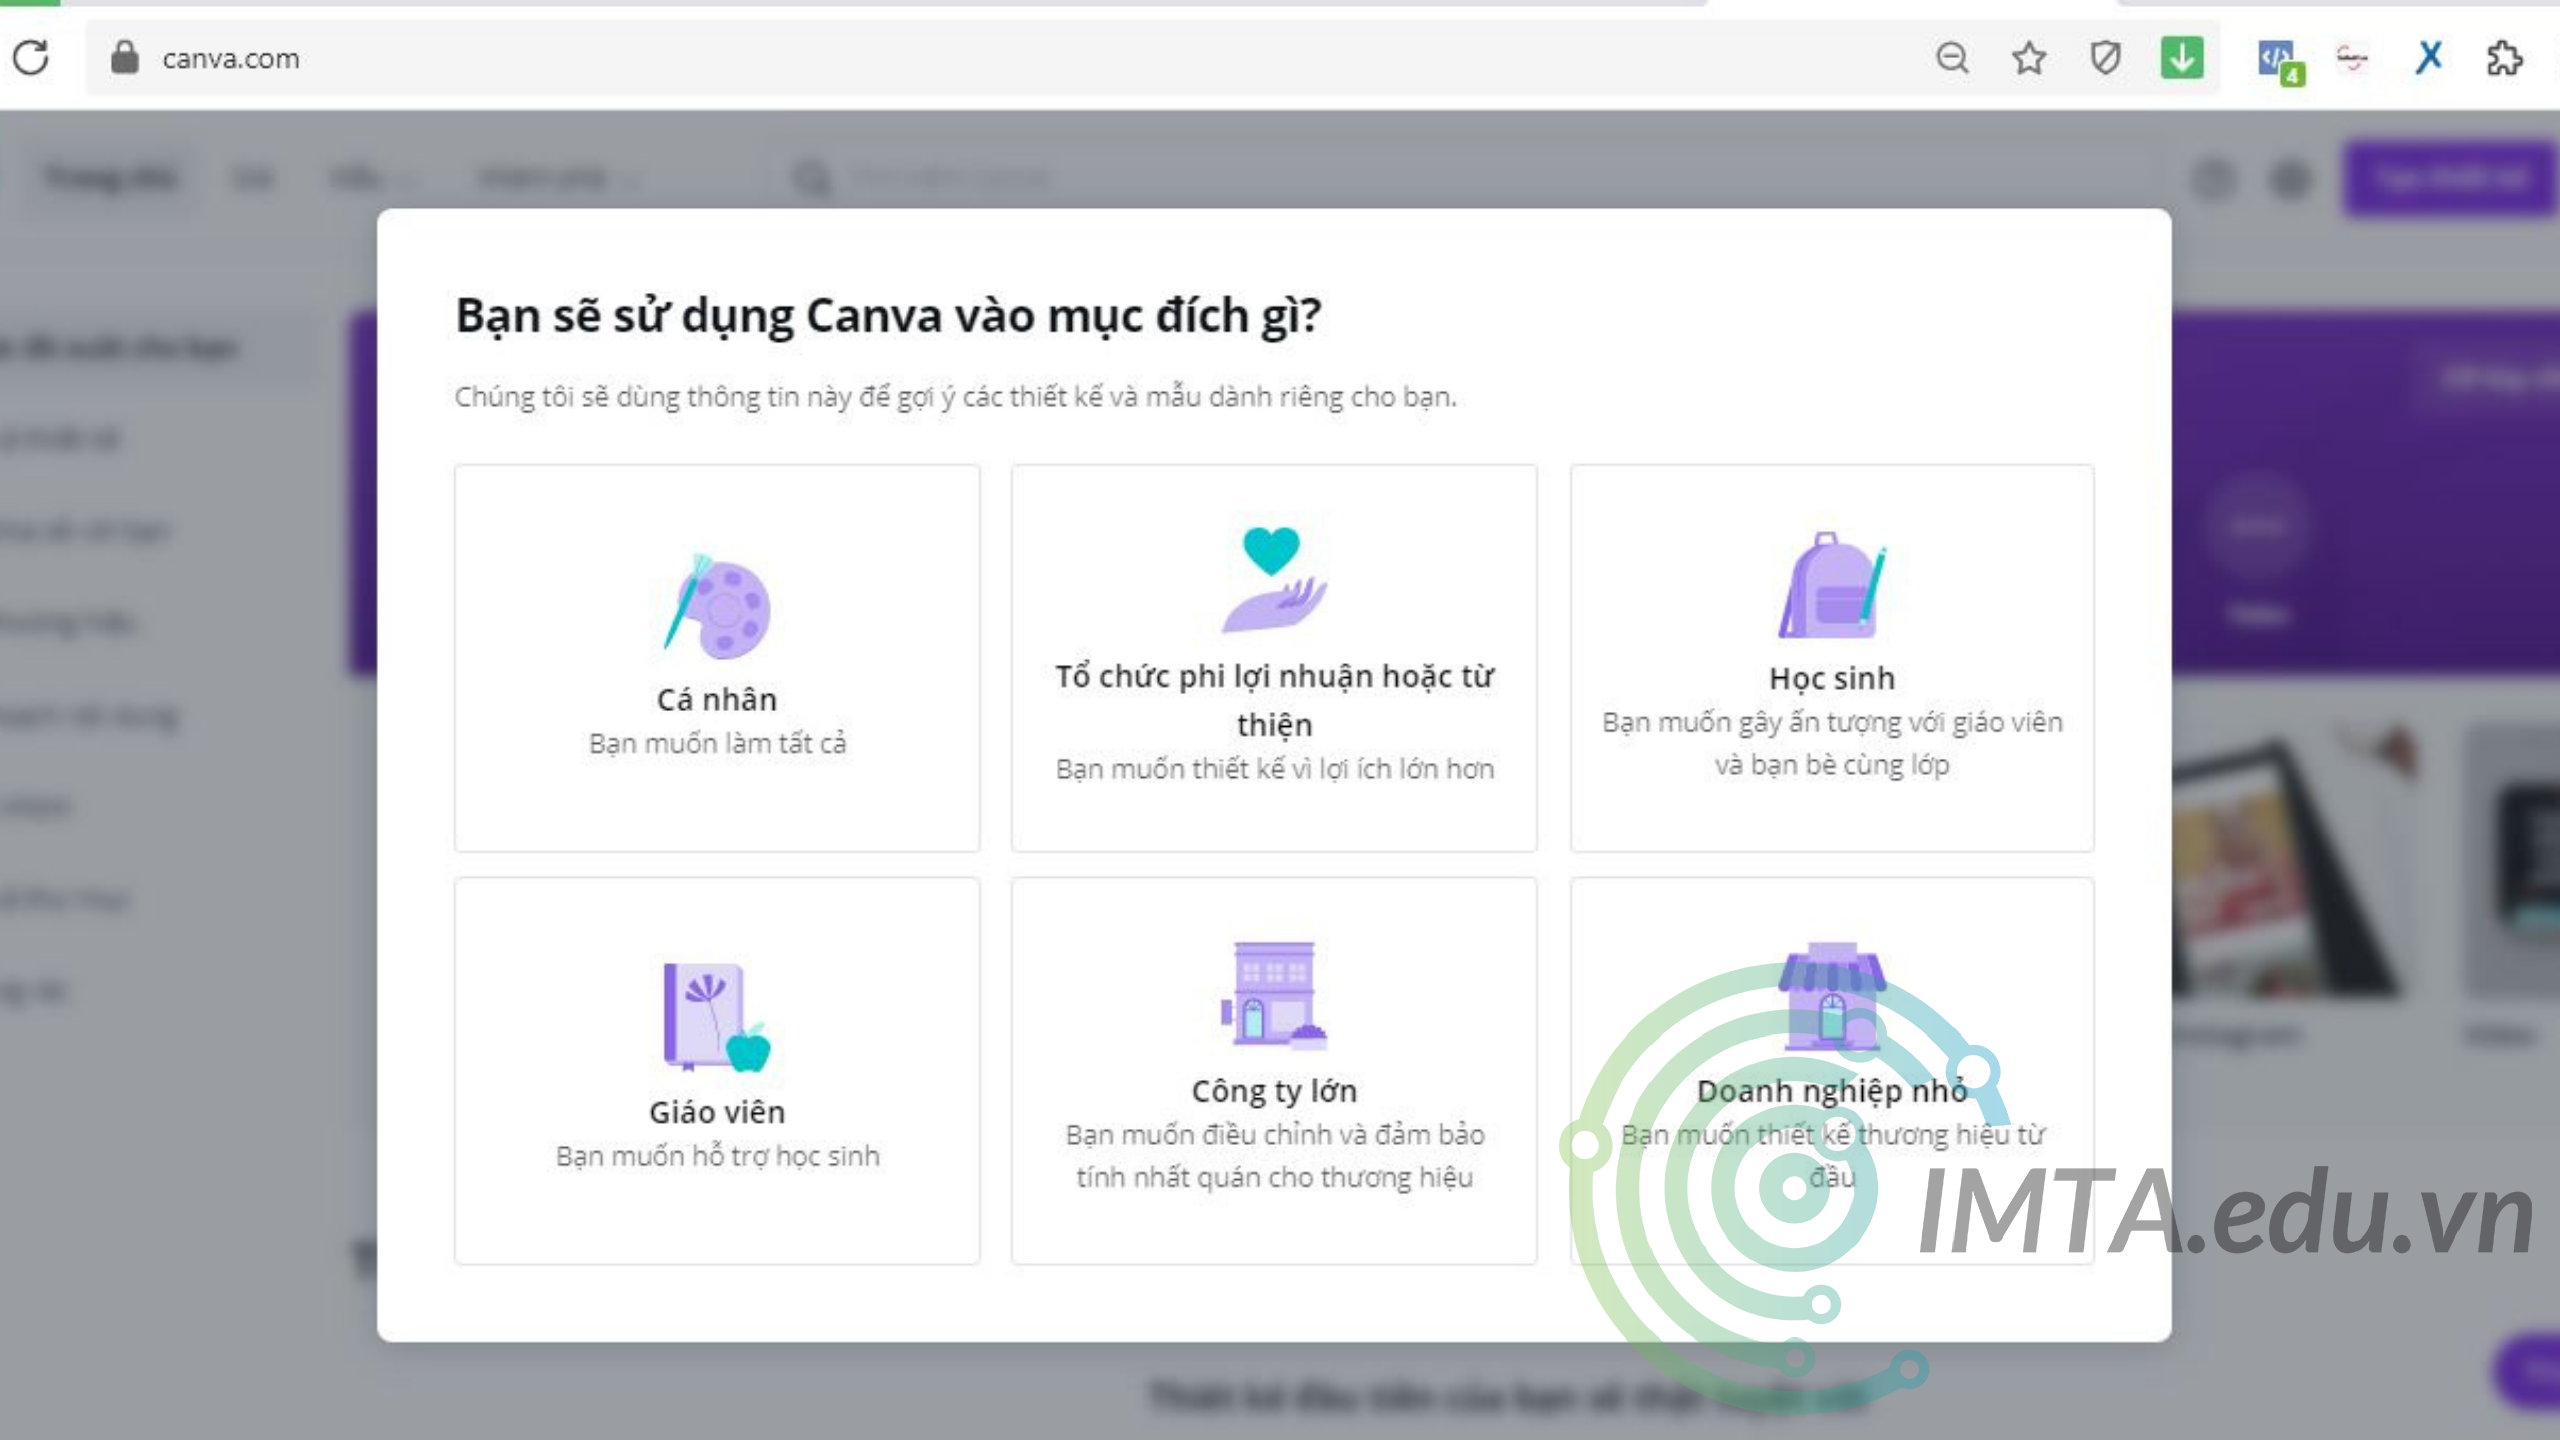
Task: Click text 'Bạn muốn làm tất cả'
Action: click(x=717, y=743)
